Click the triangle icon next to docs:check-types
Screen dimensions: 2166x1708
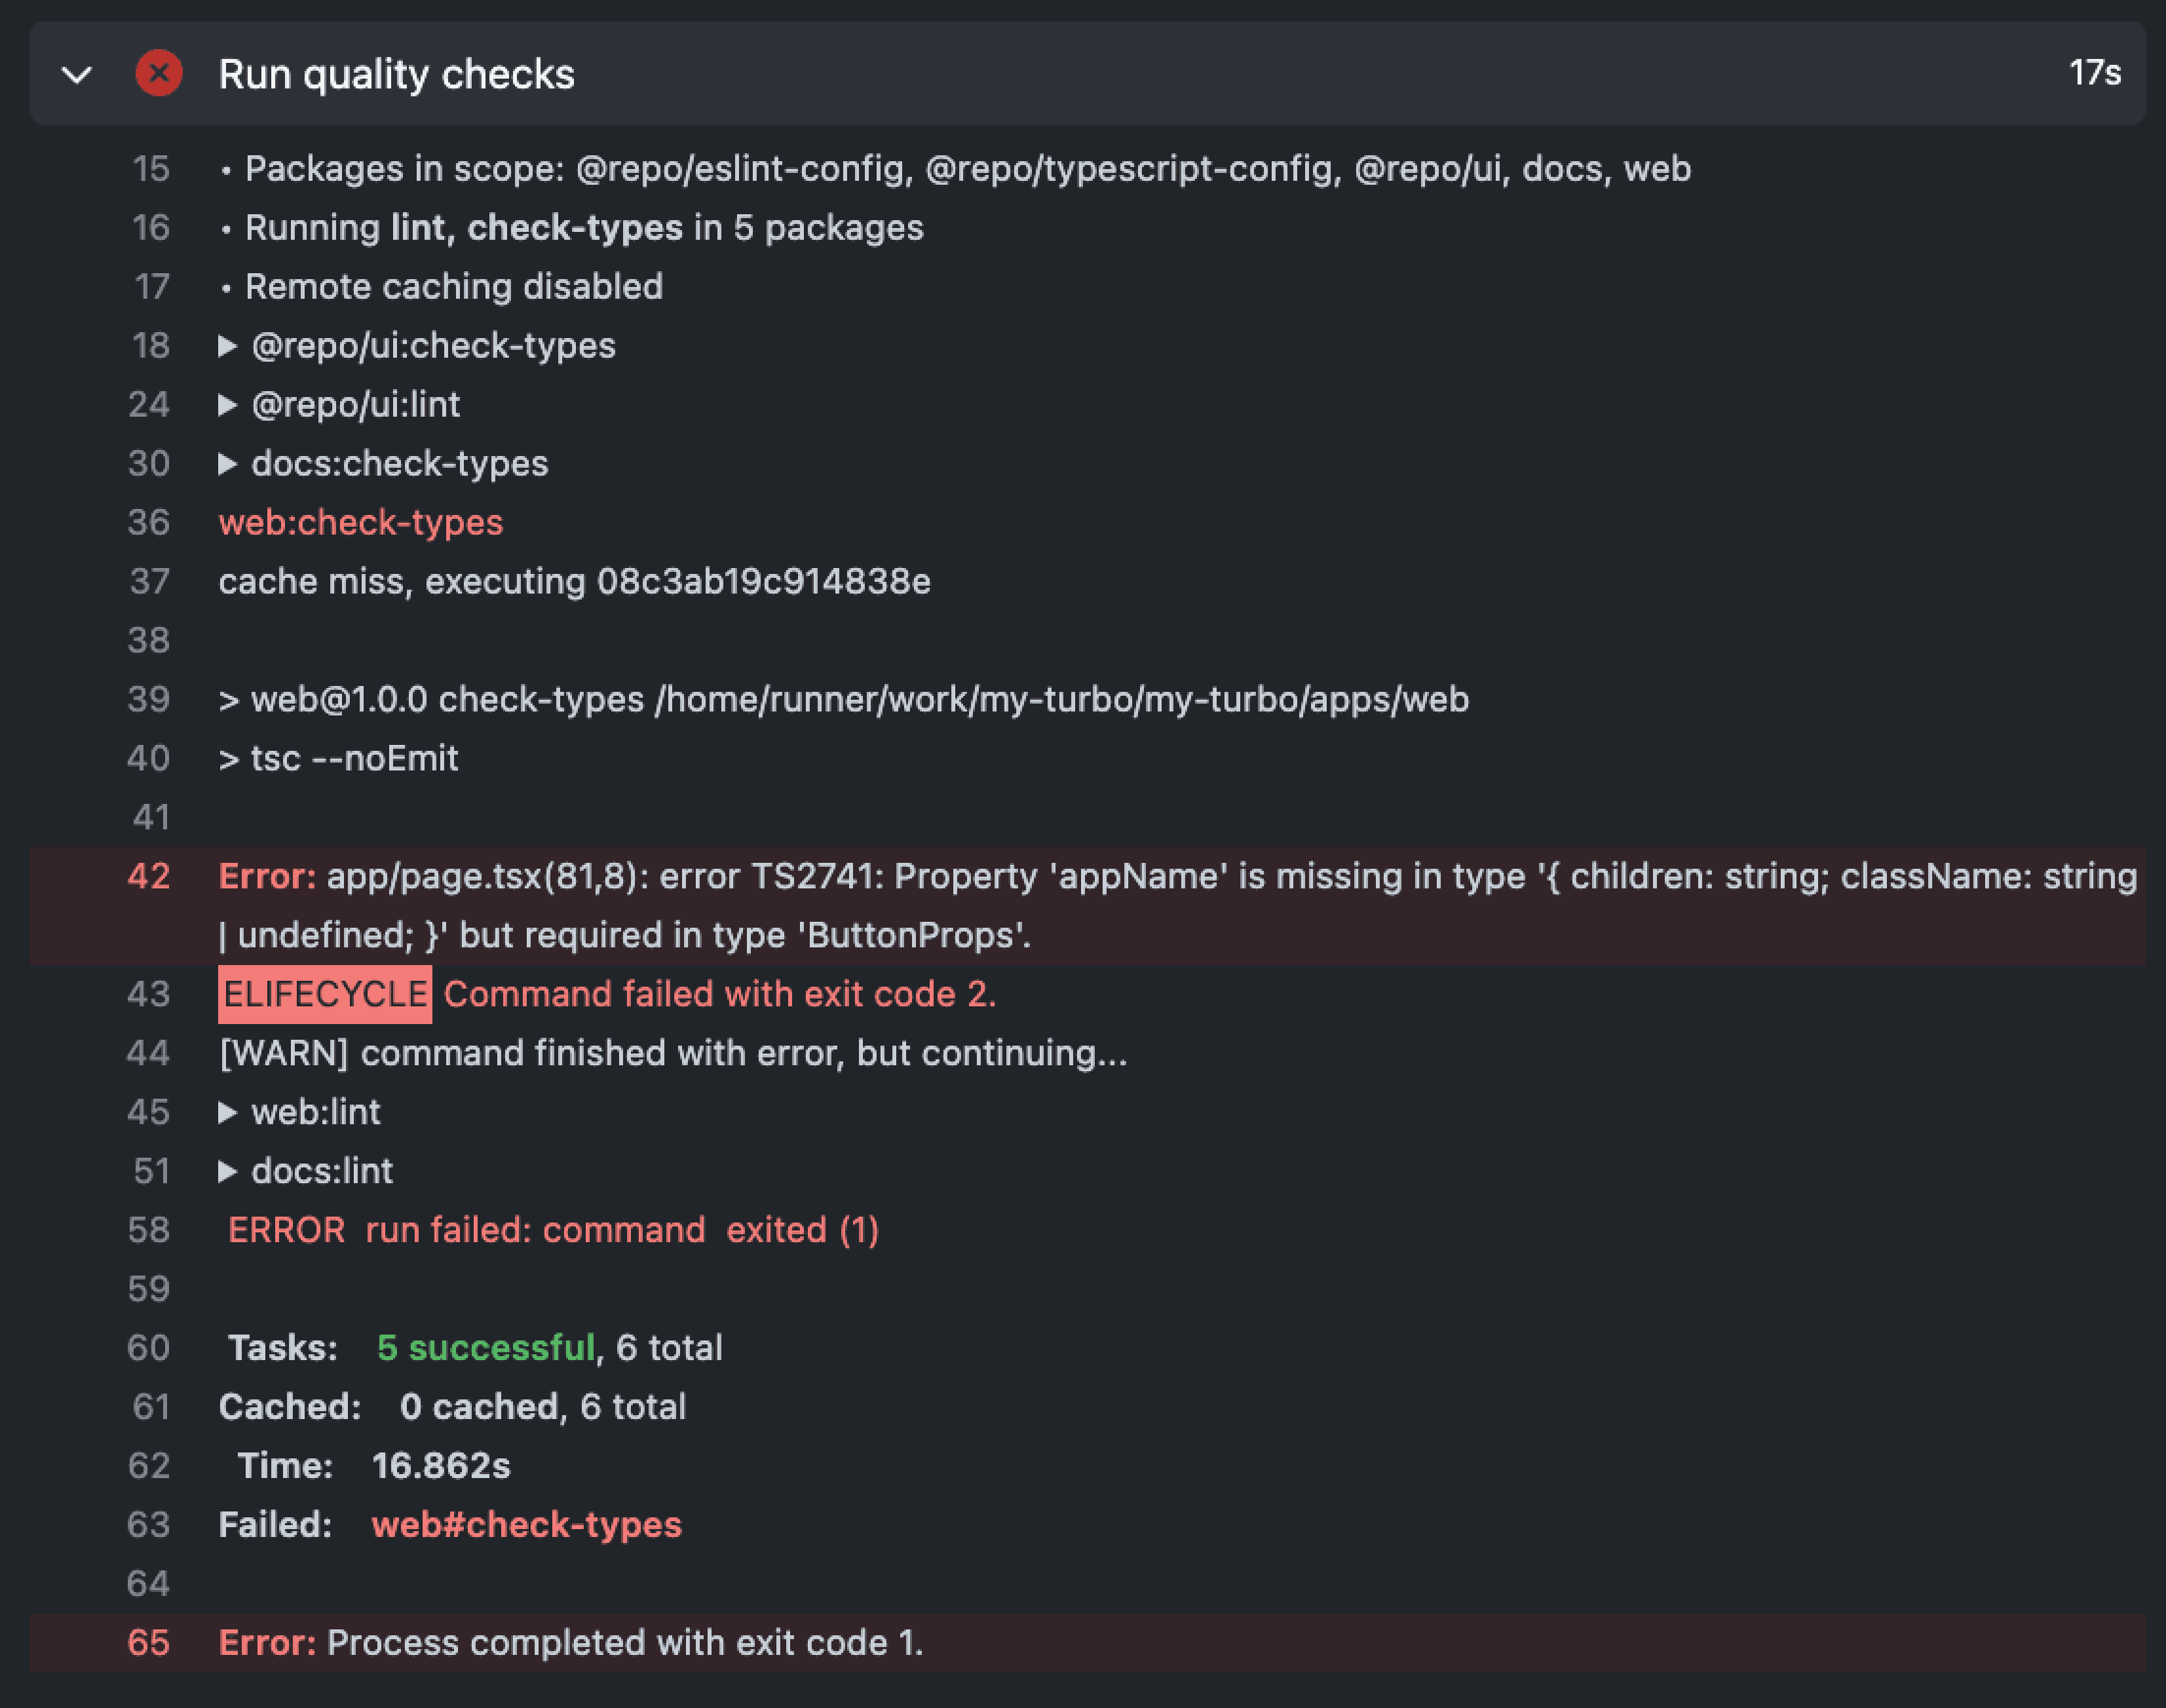click(228, 463)
